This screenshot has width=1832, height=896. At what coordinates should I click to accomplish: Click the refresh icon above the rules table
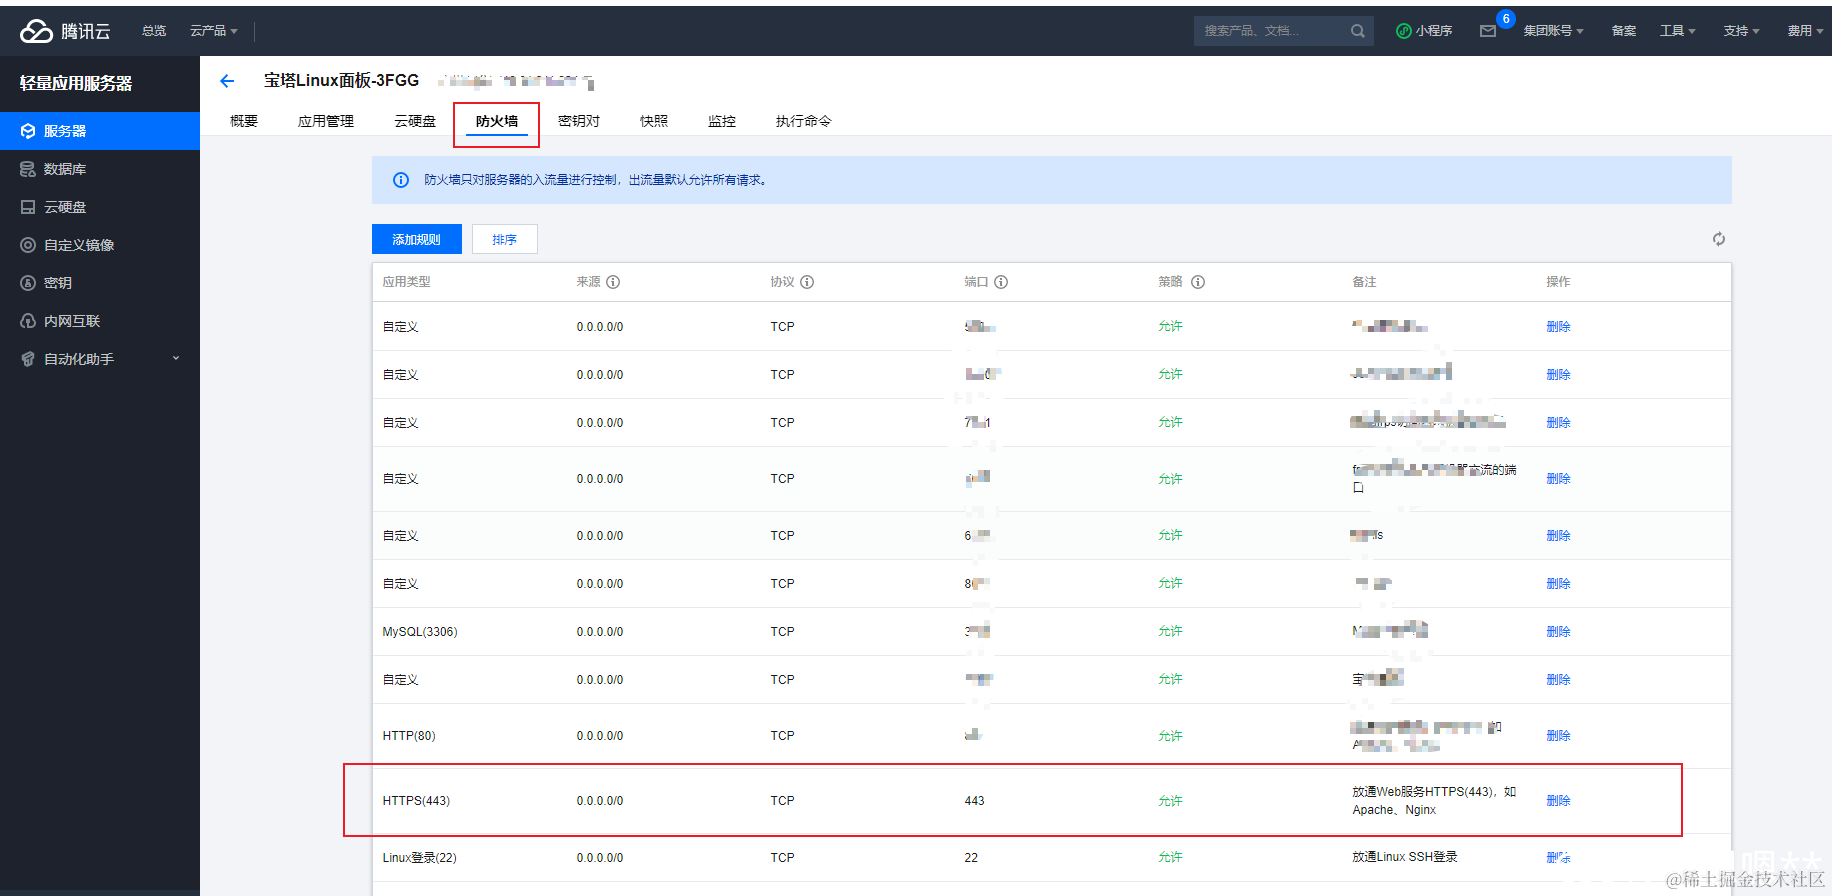(1718, 239)
